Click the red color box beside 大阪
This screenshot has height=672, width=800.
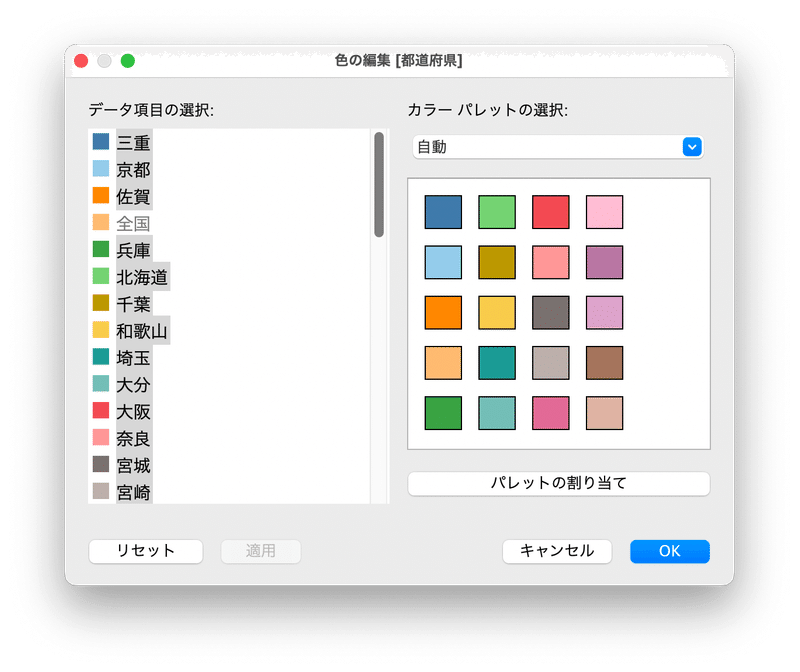101,410
